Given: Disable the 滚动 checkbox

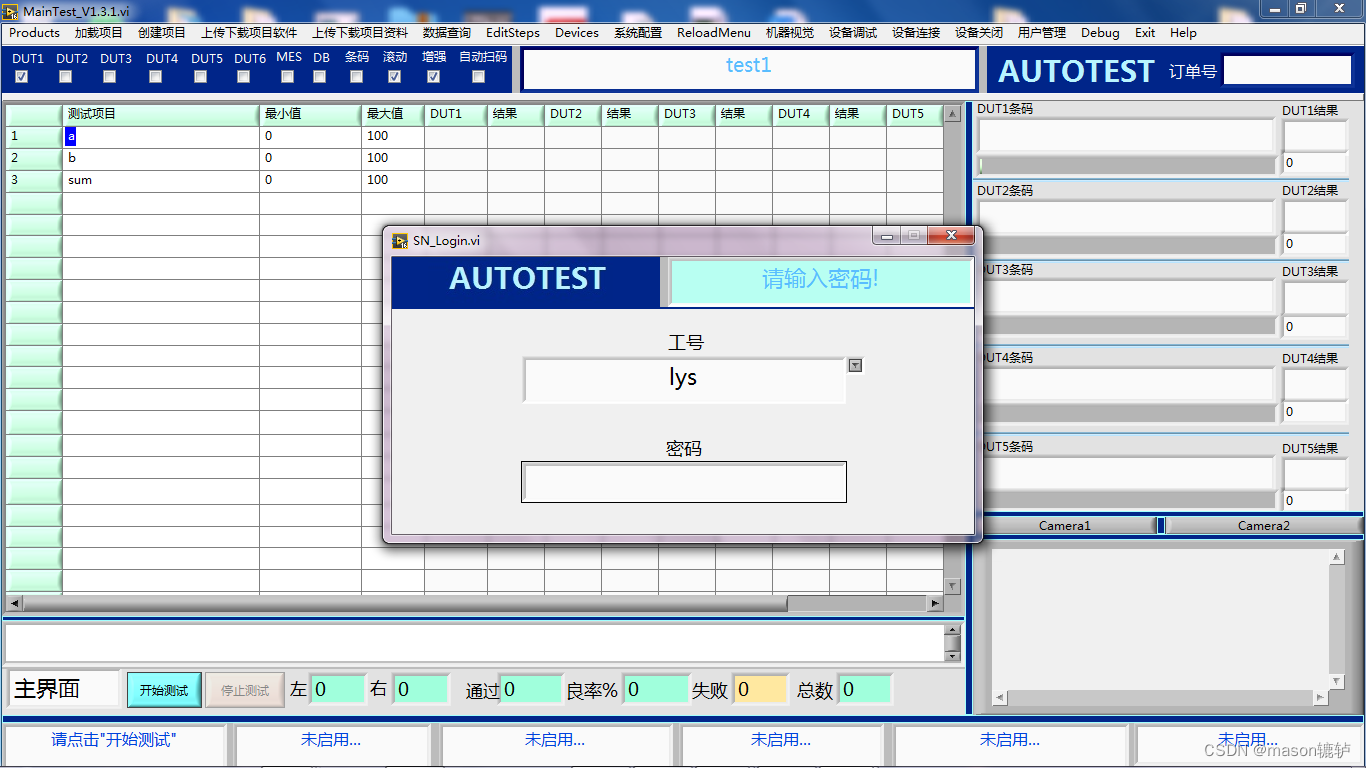Looking at the screenshot, I should (x=395, y=77).
